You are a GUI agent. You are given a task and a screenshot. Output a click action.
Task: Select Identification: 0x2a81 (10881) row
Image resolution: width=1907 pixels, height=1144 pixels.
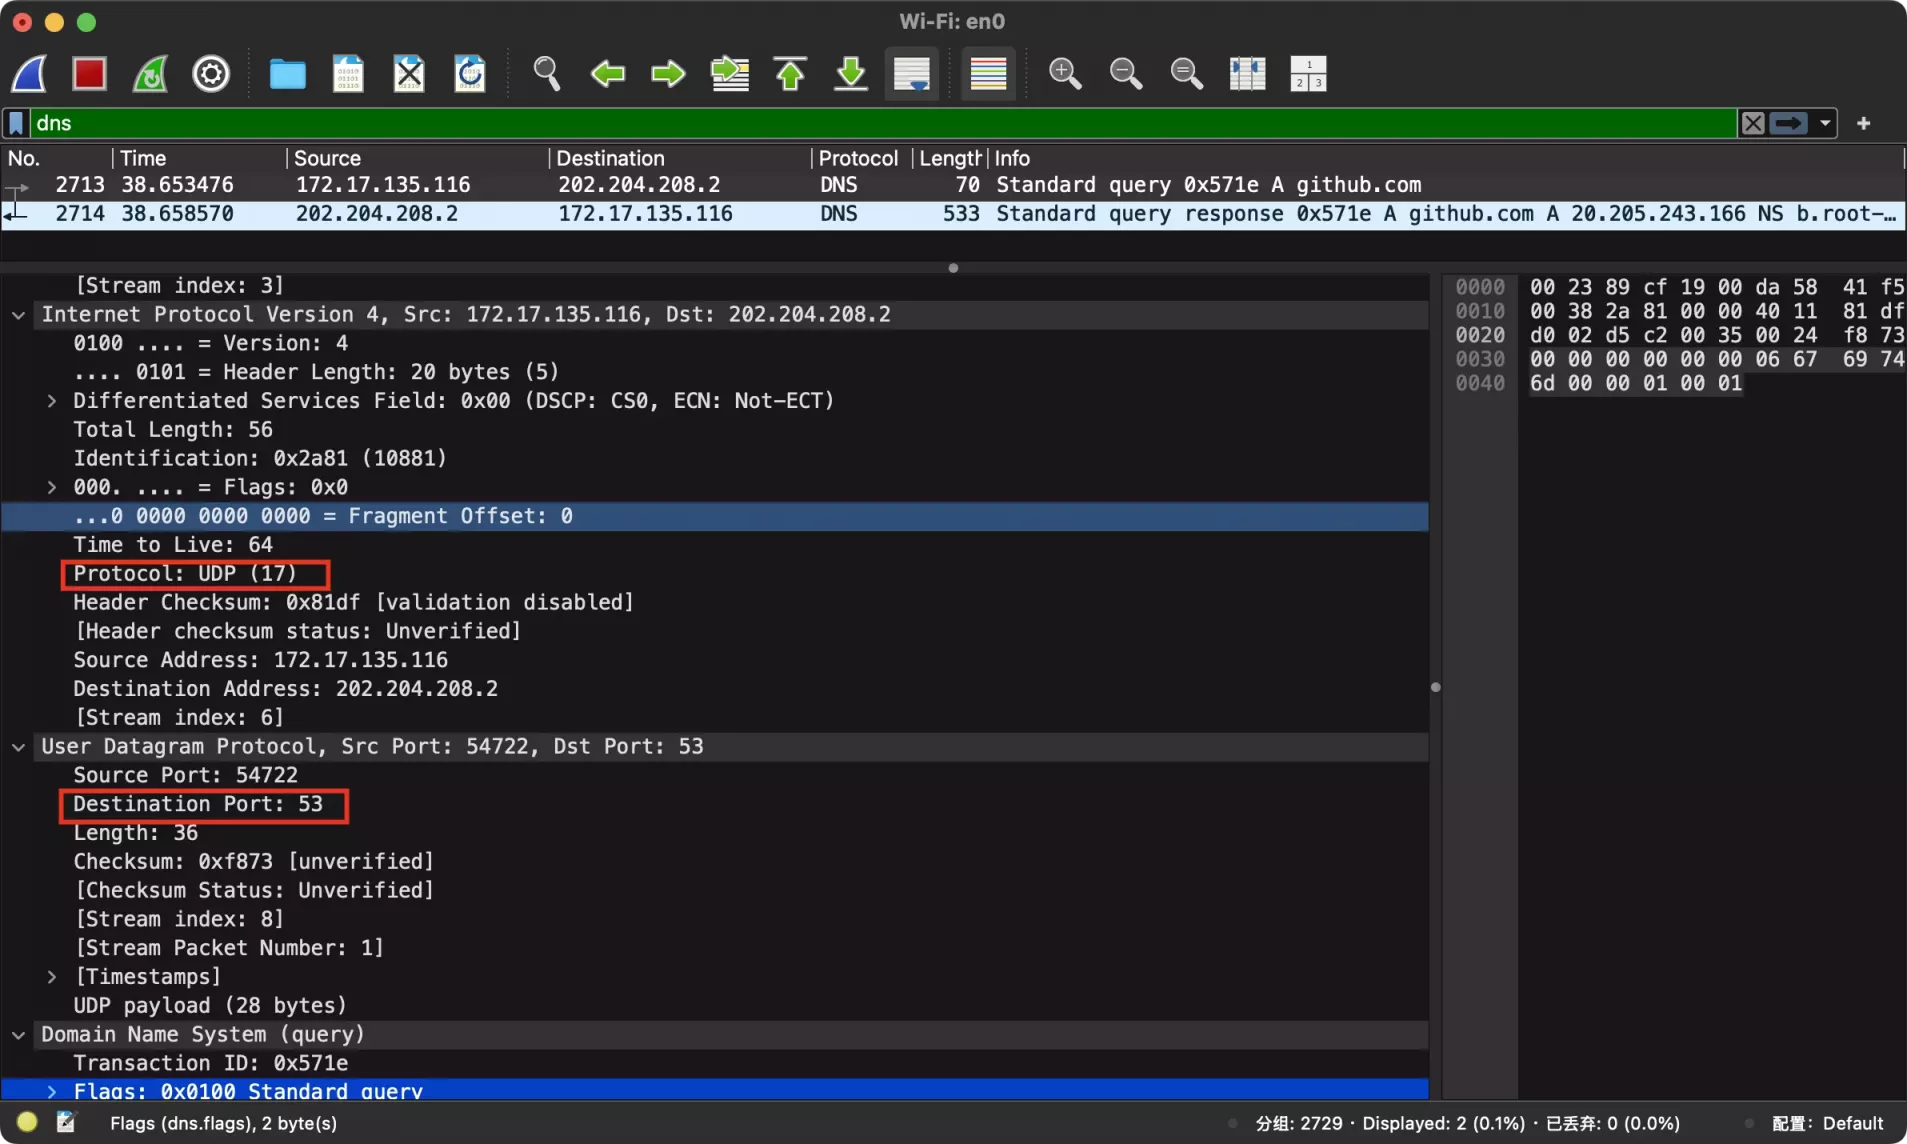point(714,459)
